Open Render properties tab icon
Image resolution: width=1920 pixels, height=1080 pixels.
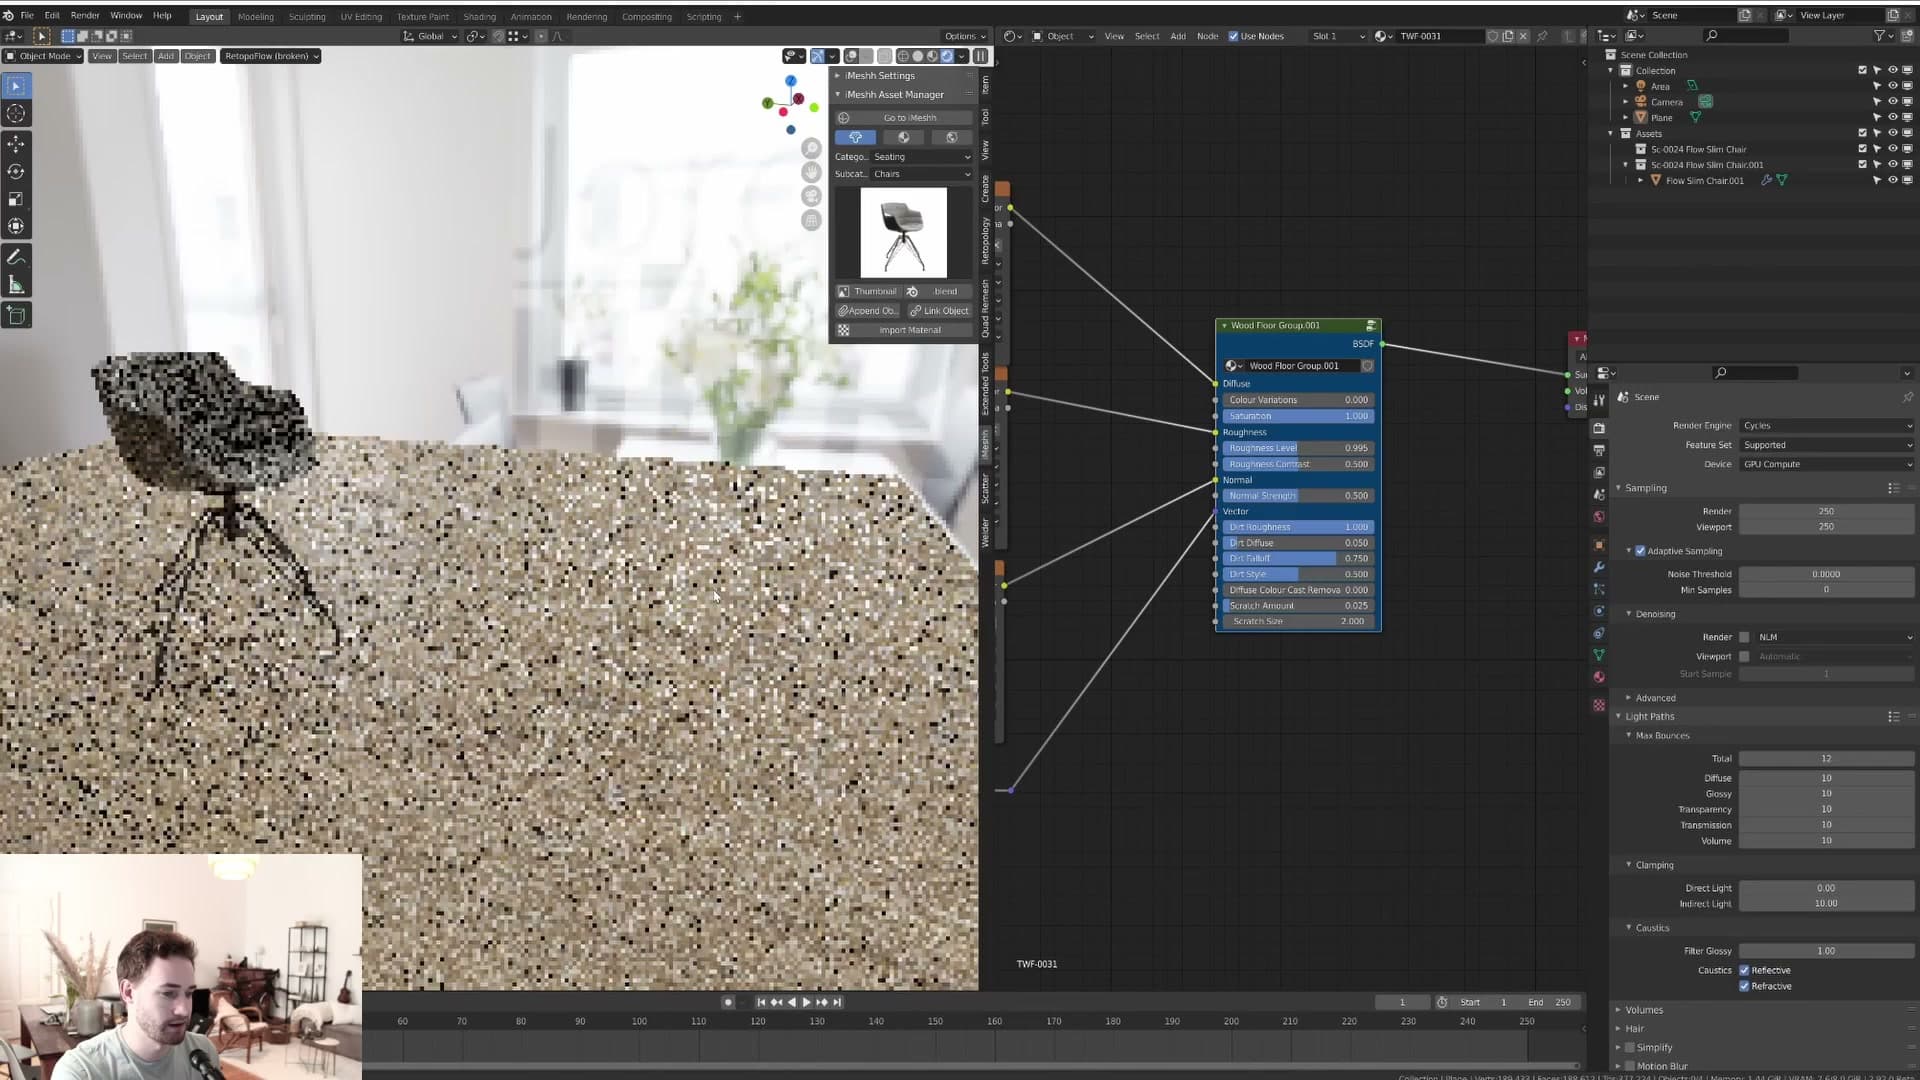(1599, 428)
